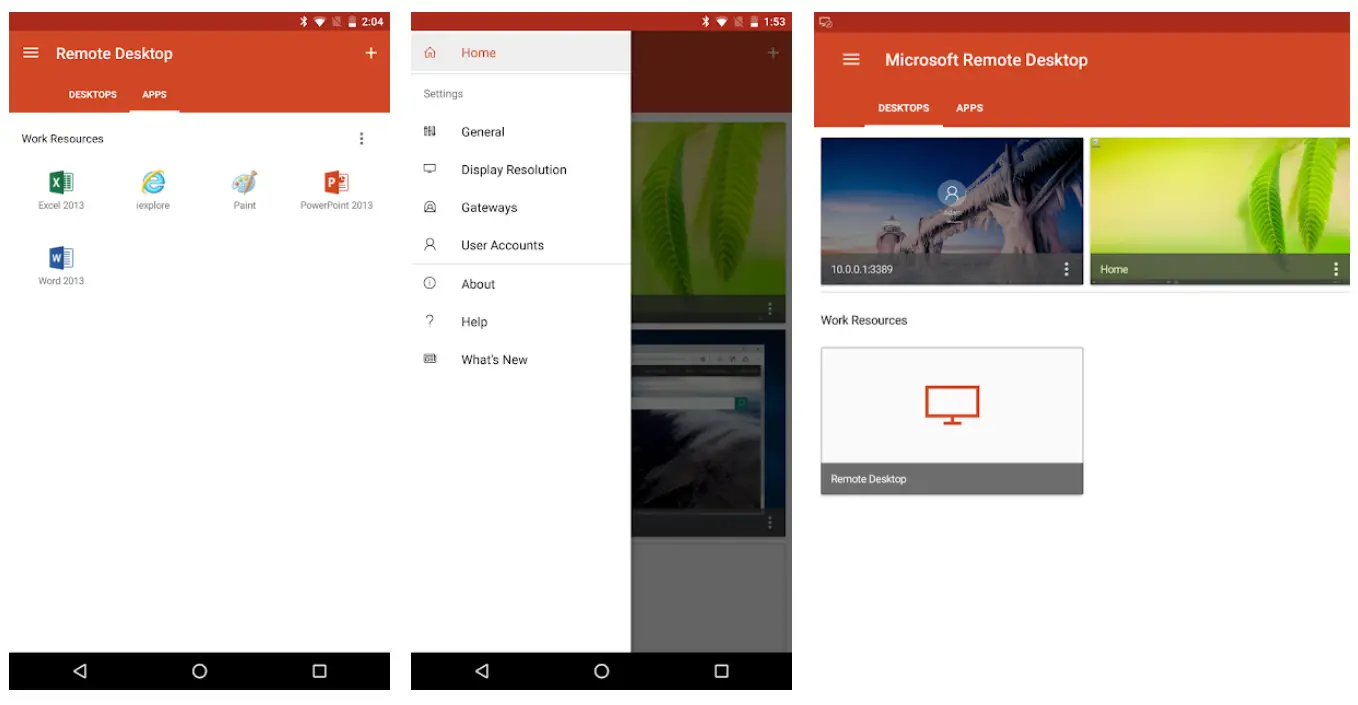Screen dimensions: 1358x705
Task: Switch to APPS tab on tablet screen
Action: (969, 108)
